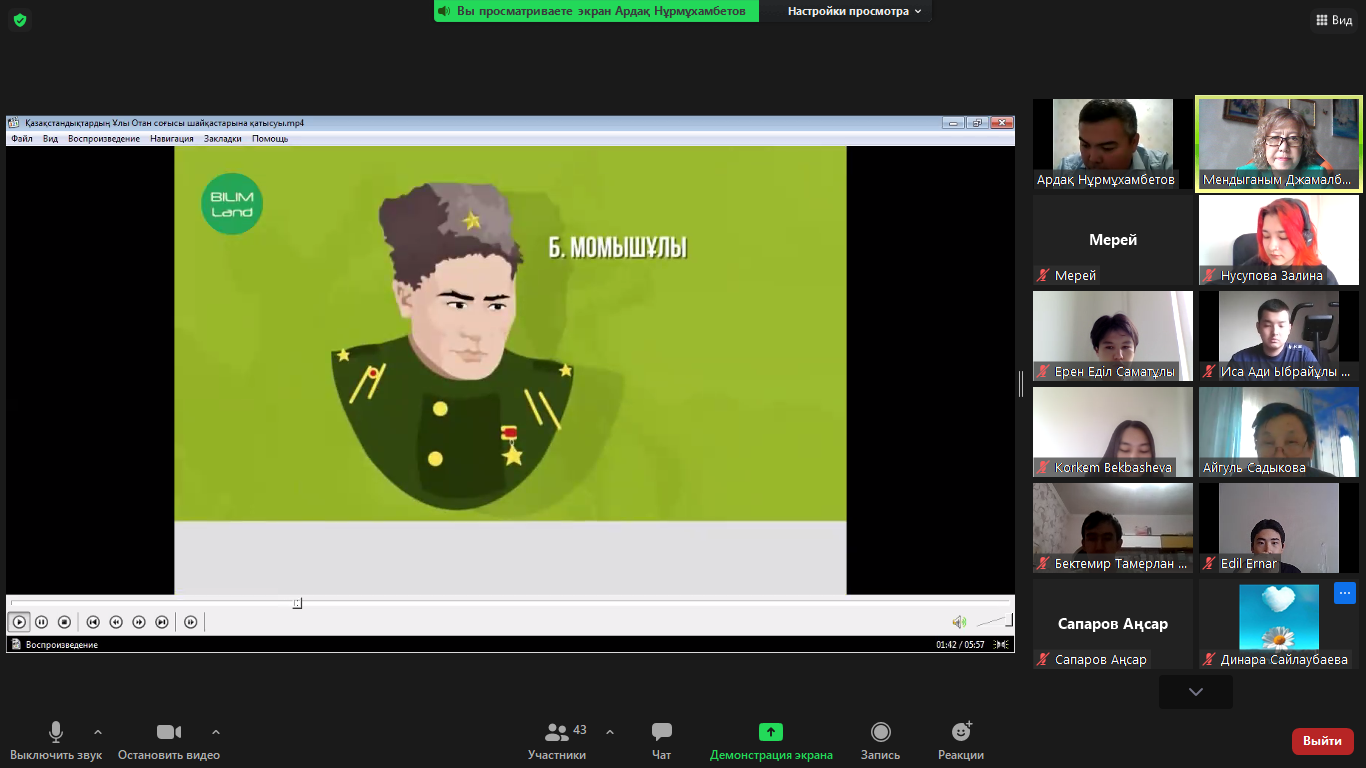Screen dimensions: 1366x768
Task: Open the Чат panel
Action: (x=661, y=740)
